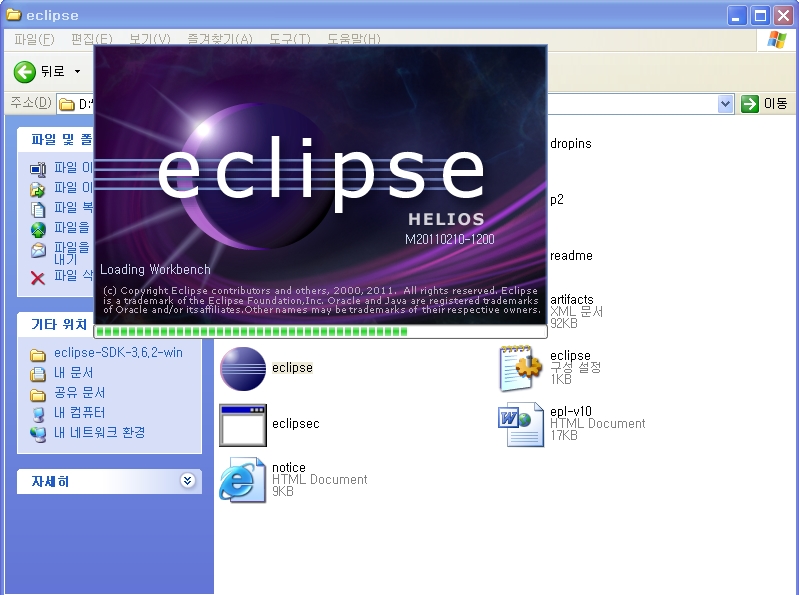This screenshot has width=799, height=595.
Task: Open the 도움말(H) menu
Action: pyautogui.click(x=354, y=39)
